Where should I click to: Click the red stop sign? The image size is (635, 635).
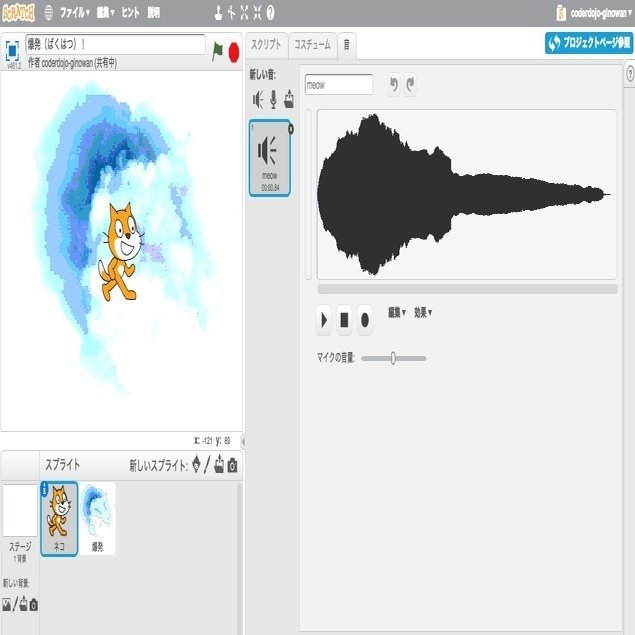(x=234, y=52)
